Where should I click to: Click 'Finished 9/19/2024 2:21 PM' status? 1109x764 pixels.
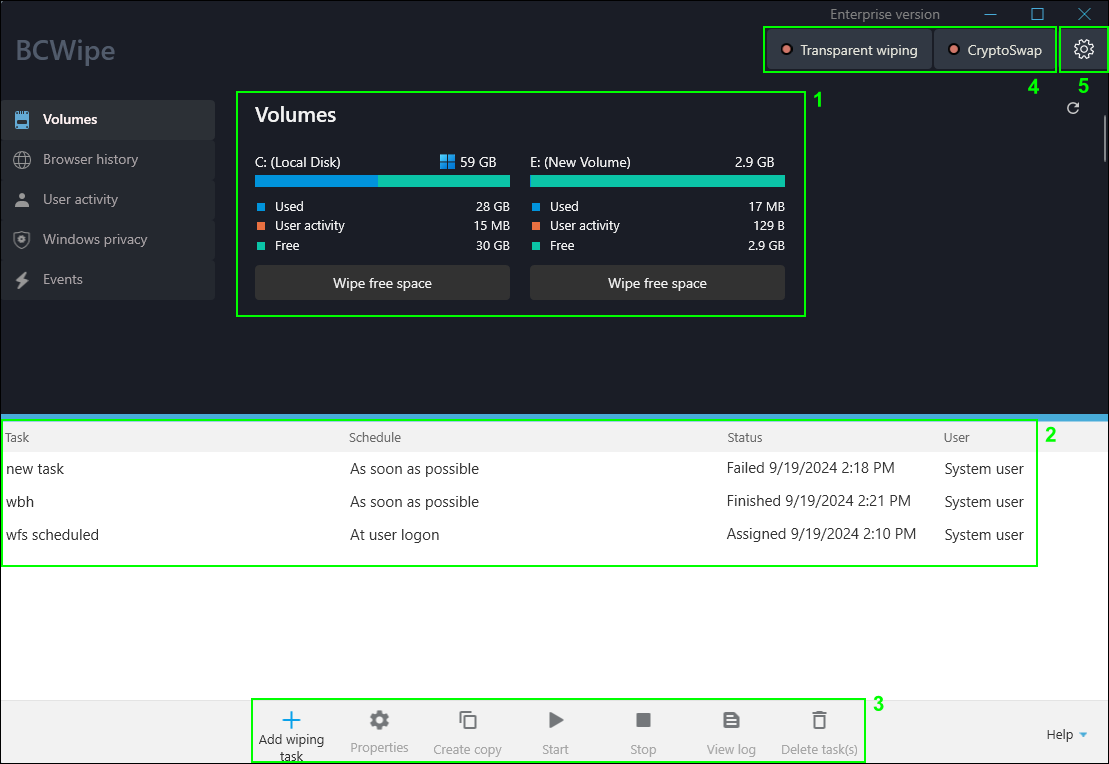click(818, 501)
